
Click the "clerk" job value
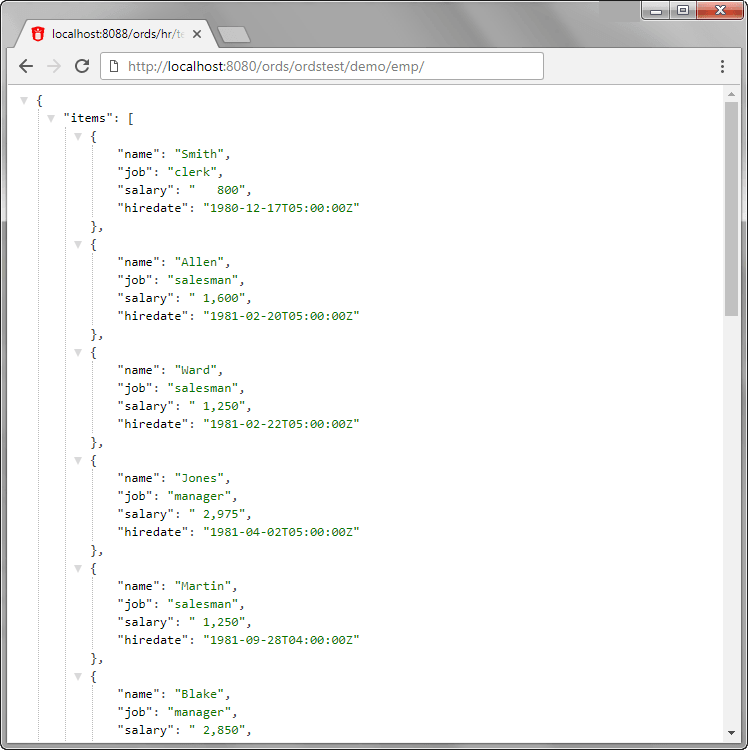(192, 172)
